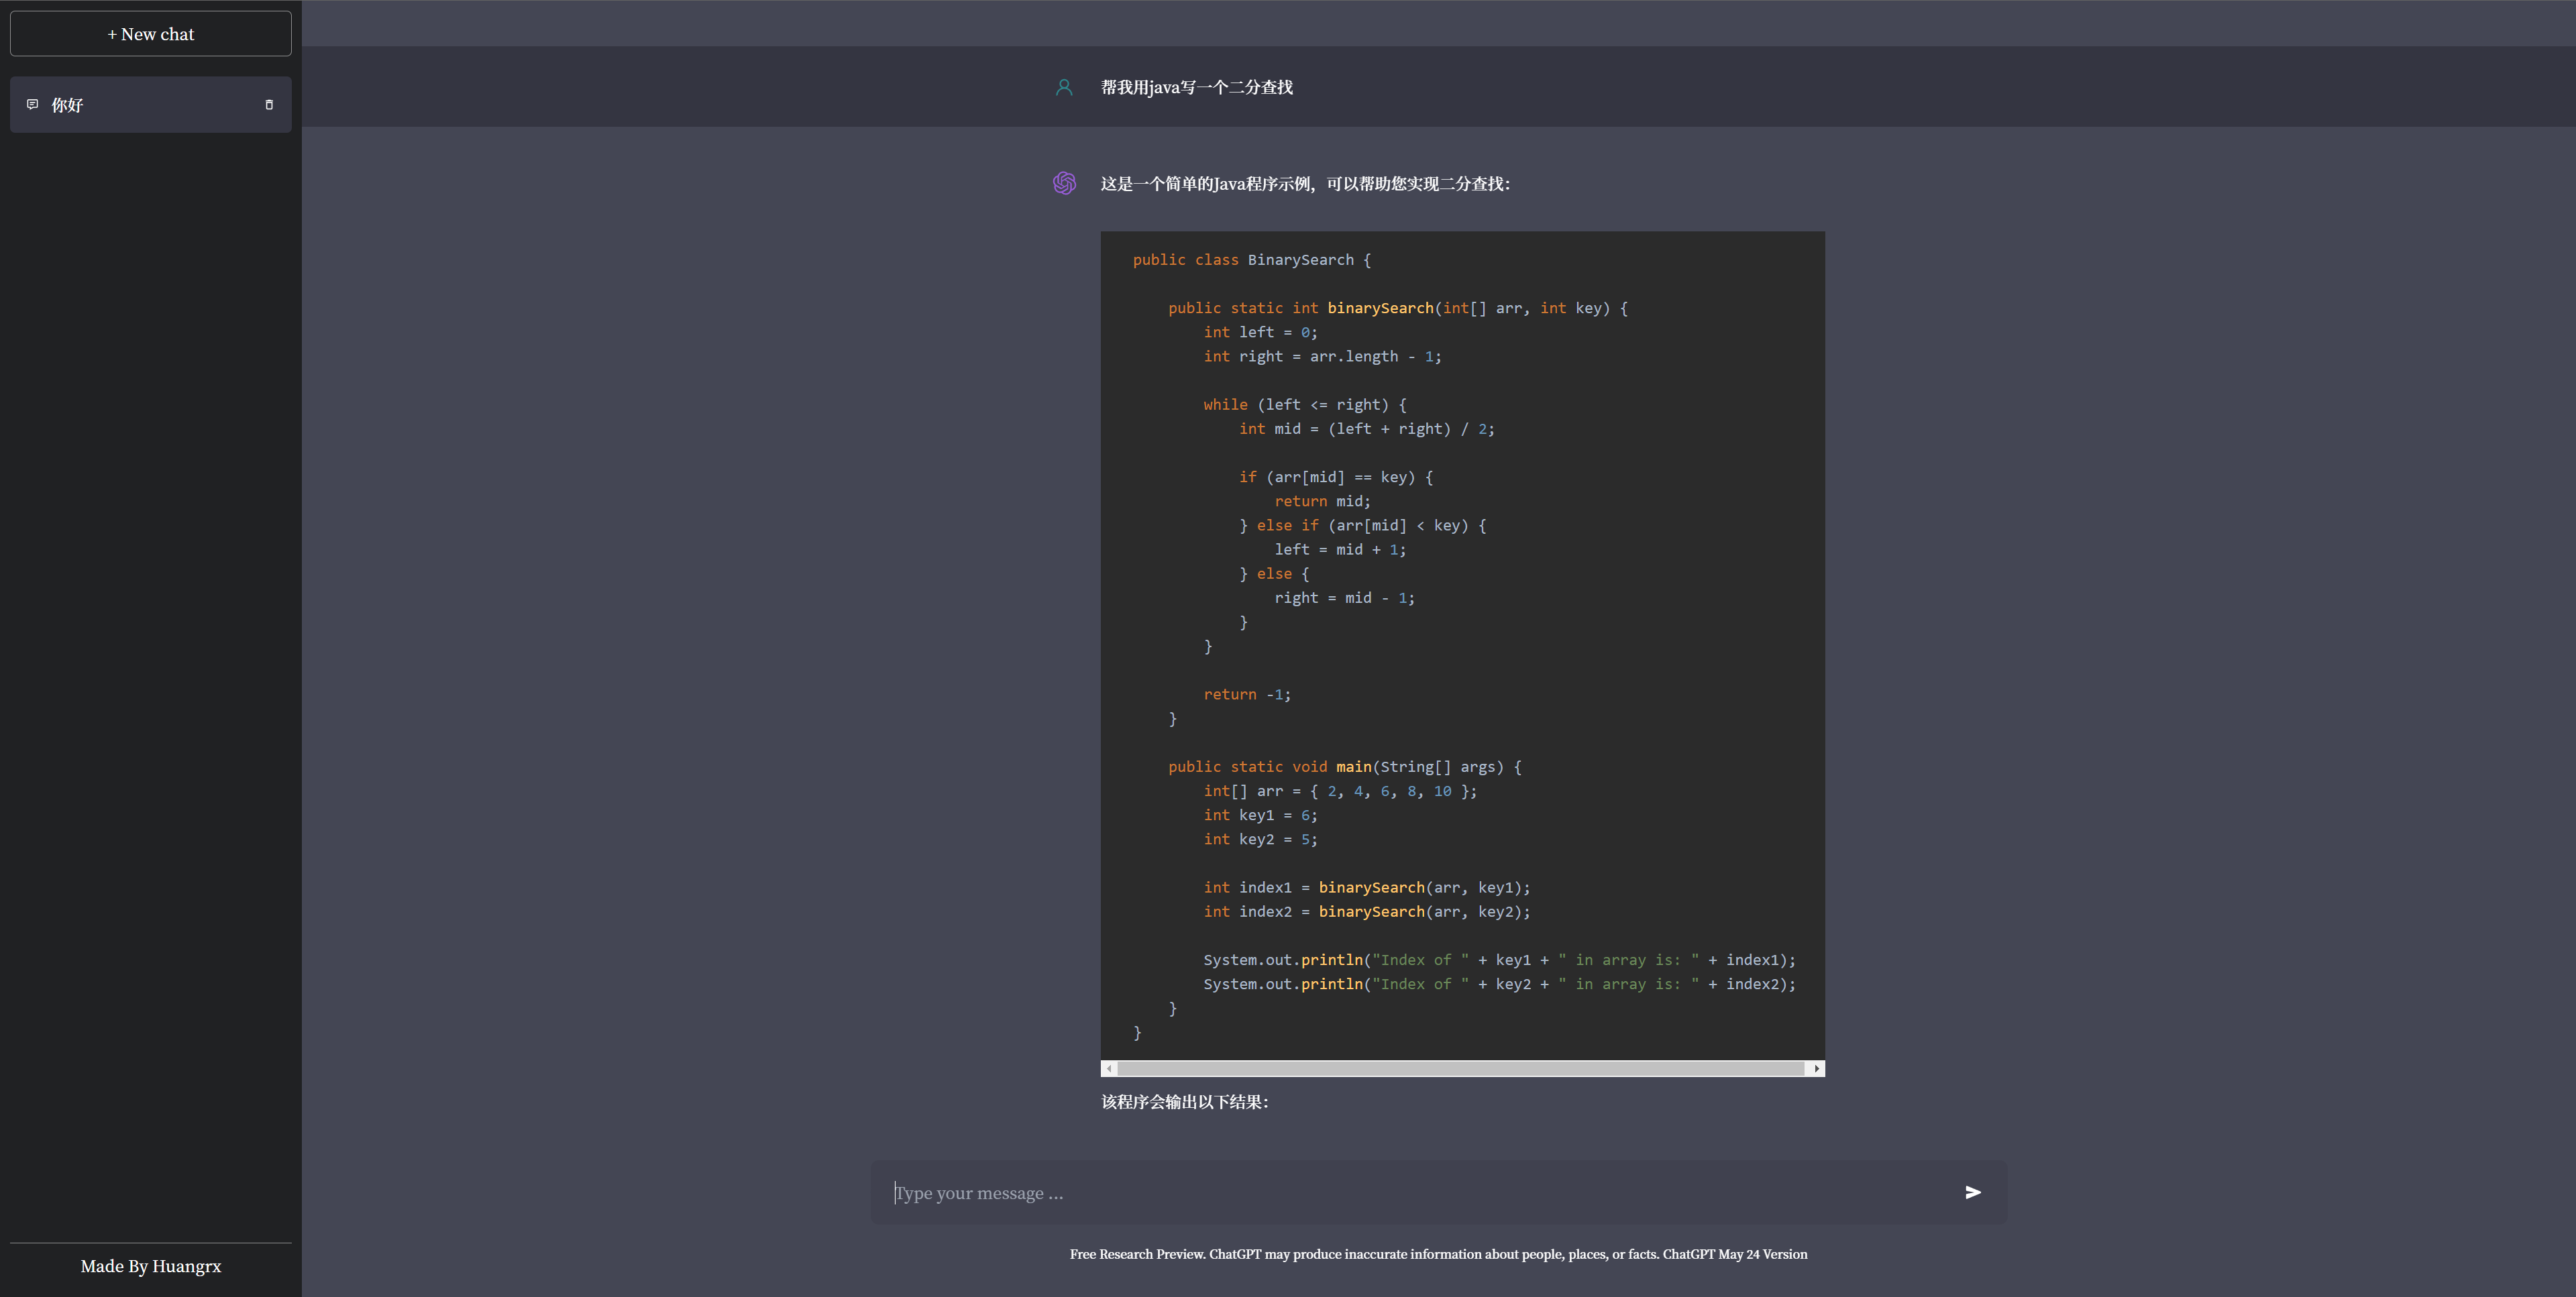The image size is (2576, 1297).
Task: Click the code block's left scroll arrow
Action: pyautogui.click(x=1109, y=1069)
